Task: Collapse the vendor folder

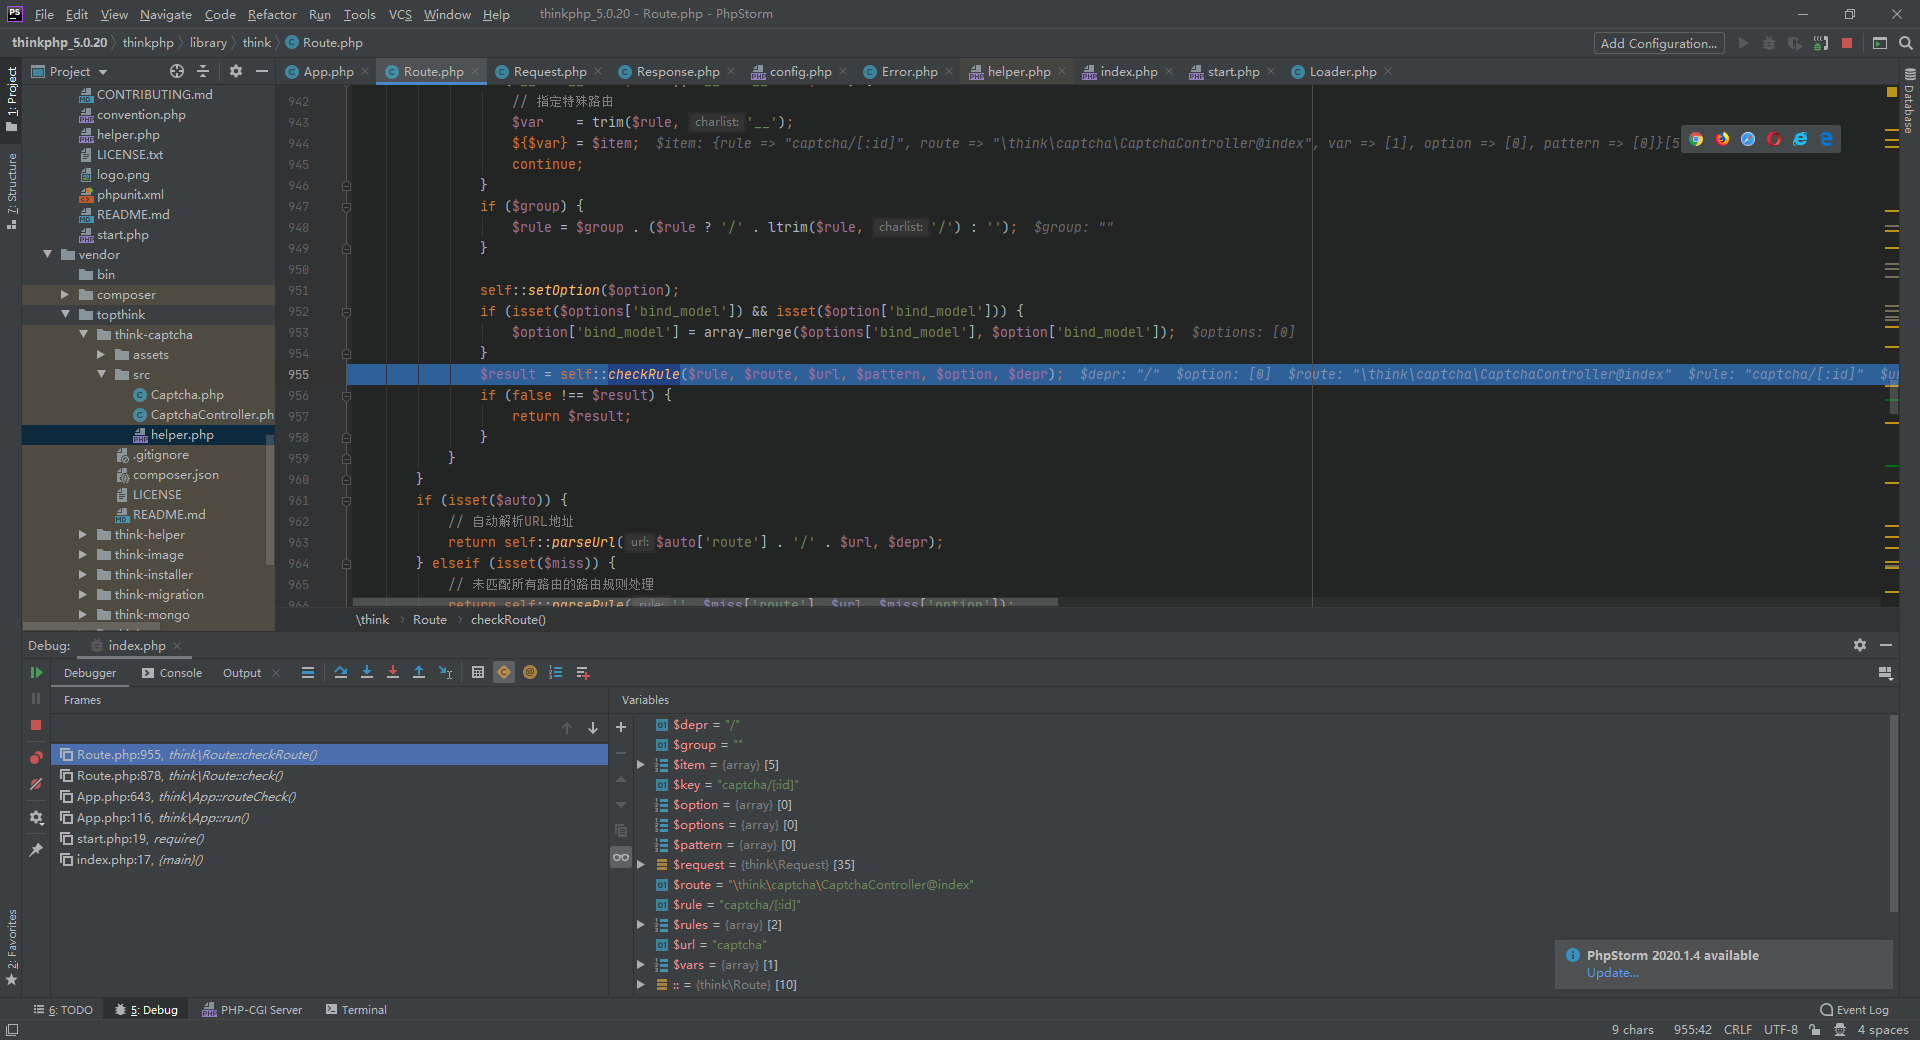Action: 47,254
